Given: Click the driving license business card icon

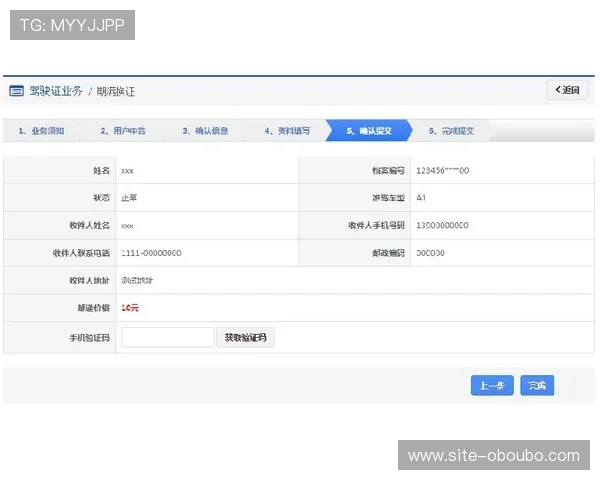Looking at the screenshot, I should [x=16, y=91].
